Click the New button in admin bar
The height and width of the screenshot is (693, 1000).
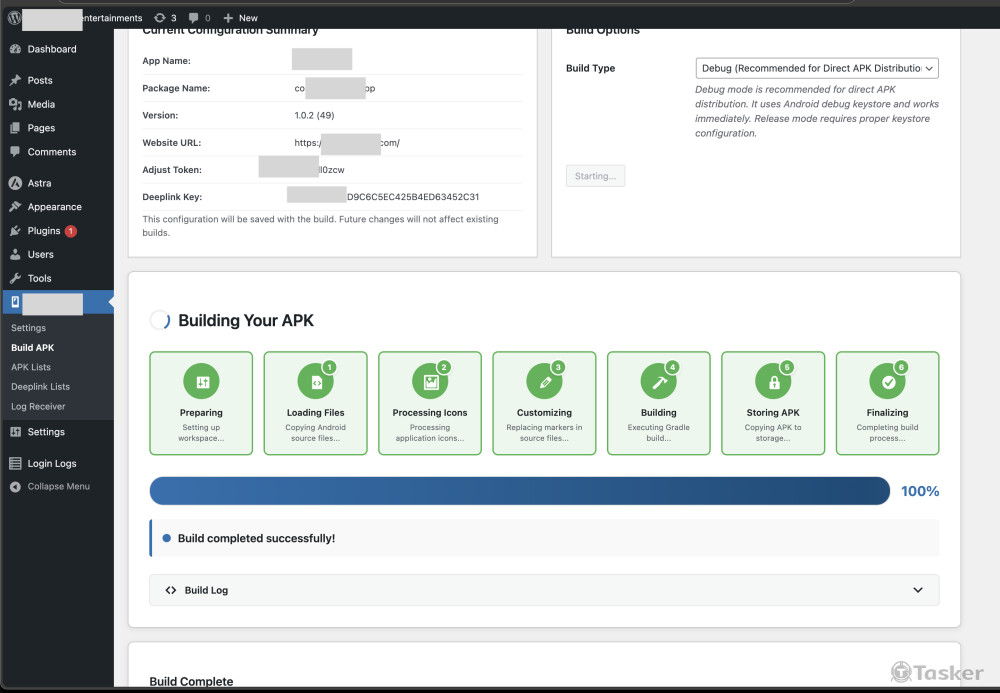click(240, 18)
